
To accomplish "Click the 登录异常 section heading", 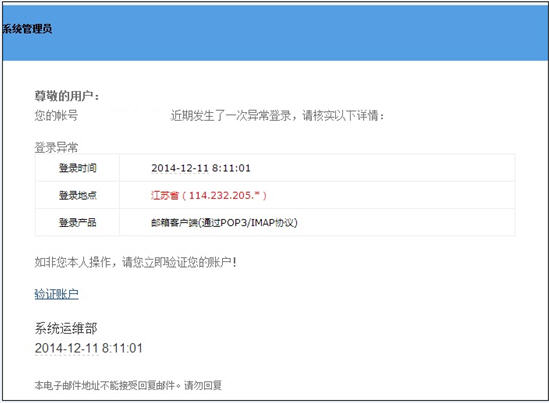I will pyautogui.click(x=56, y=147).
